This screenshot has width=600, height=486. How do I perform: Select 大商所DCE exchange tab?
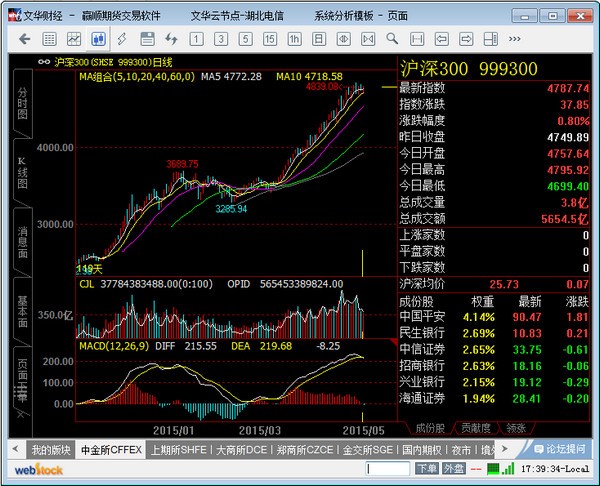click(242, 450)
